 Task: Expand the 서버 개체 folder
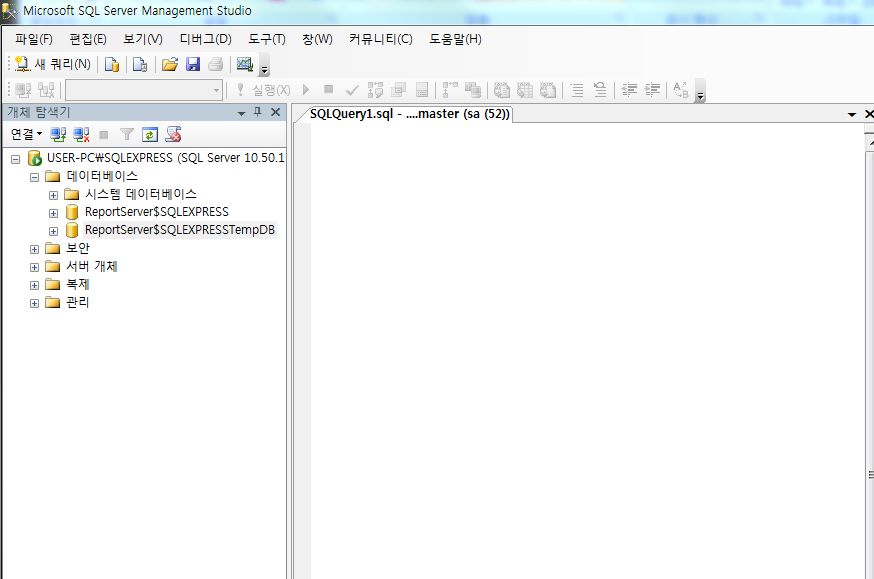tap(35, 267)
